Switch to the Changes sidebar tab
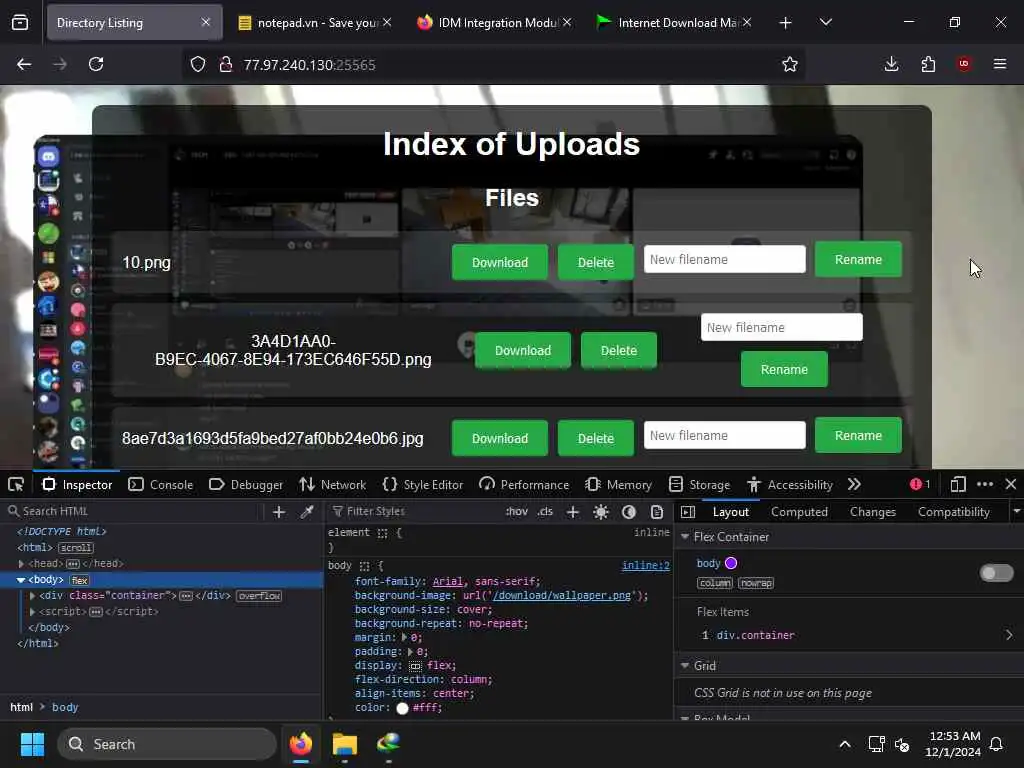The height and width of the screenshot is (768, 1024). 872,512
